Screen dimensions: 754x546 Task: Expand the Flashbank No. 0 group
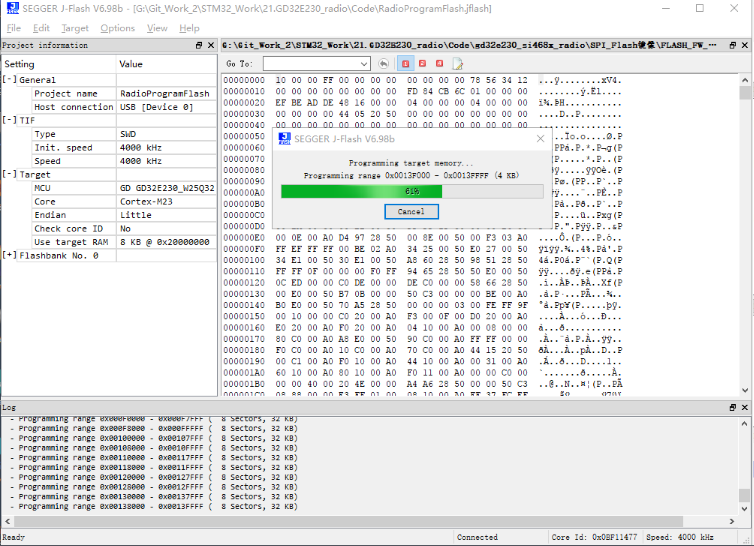10,255
